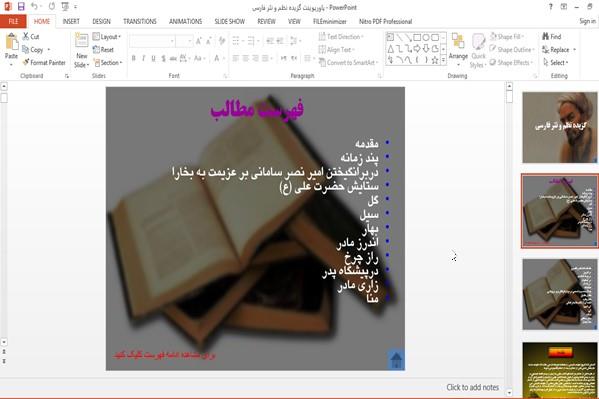Toggle Center paragraph alignment
Viewport: 599px width, 399px height.
(x=246, y=58)
